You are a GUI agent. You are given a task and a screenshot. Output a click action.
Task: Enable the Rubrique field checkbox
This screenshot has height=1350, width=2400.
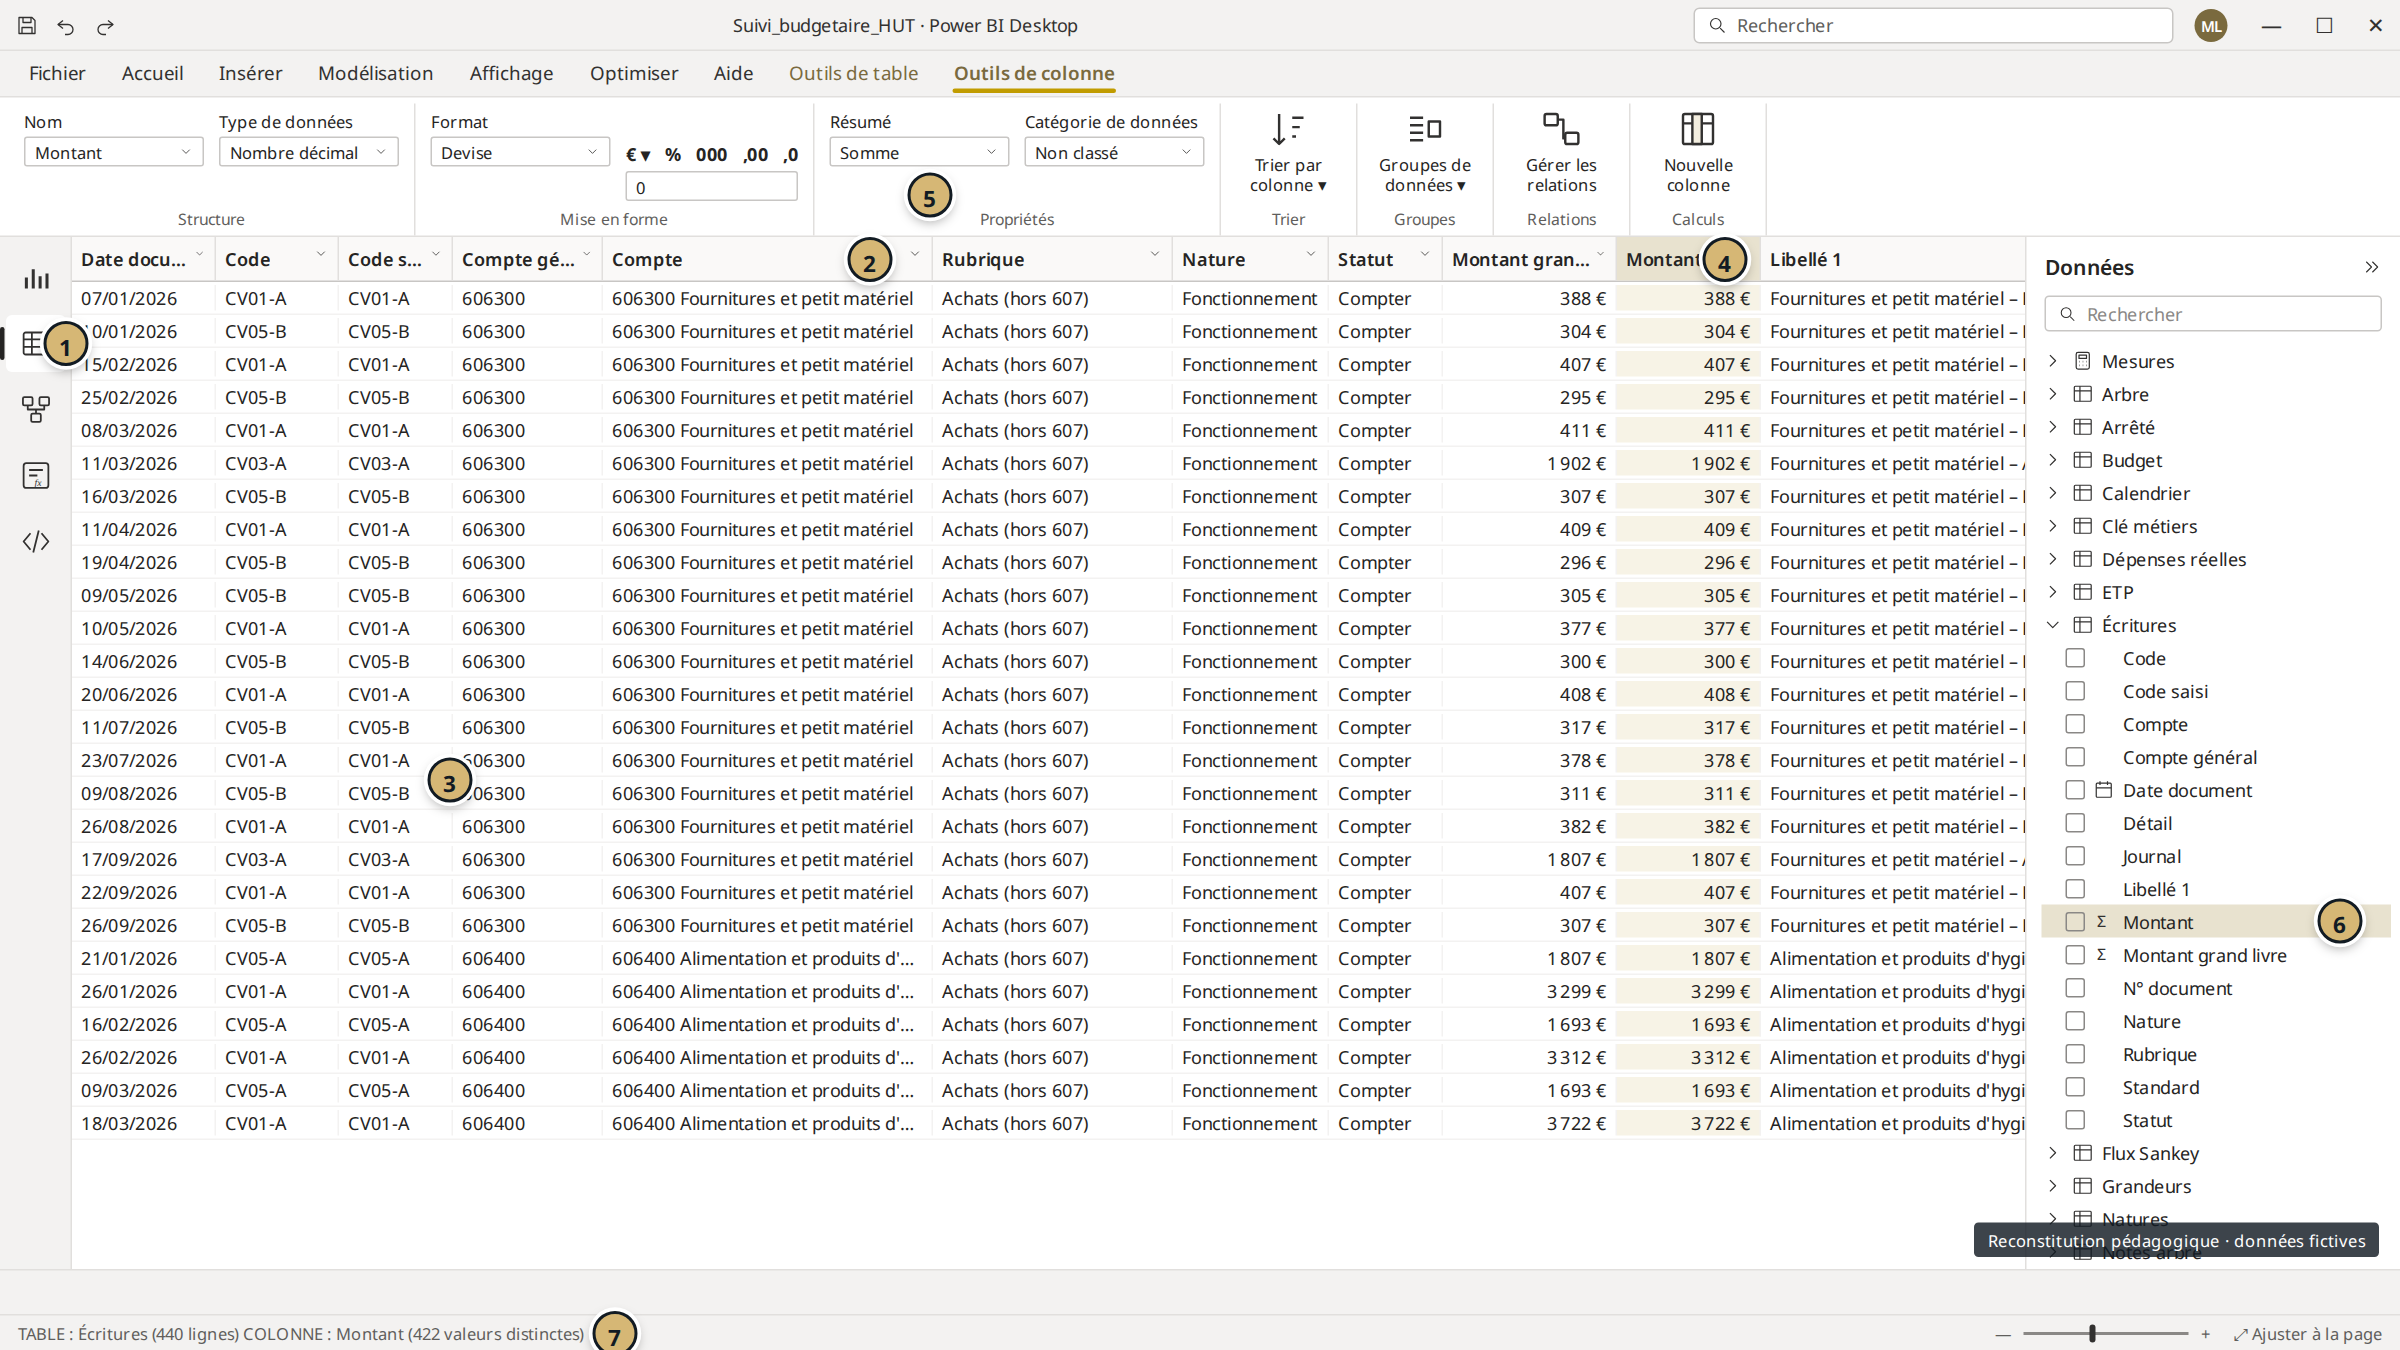point(2075,1054)
